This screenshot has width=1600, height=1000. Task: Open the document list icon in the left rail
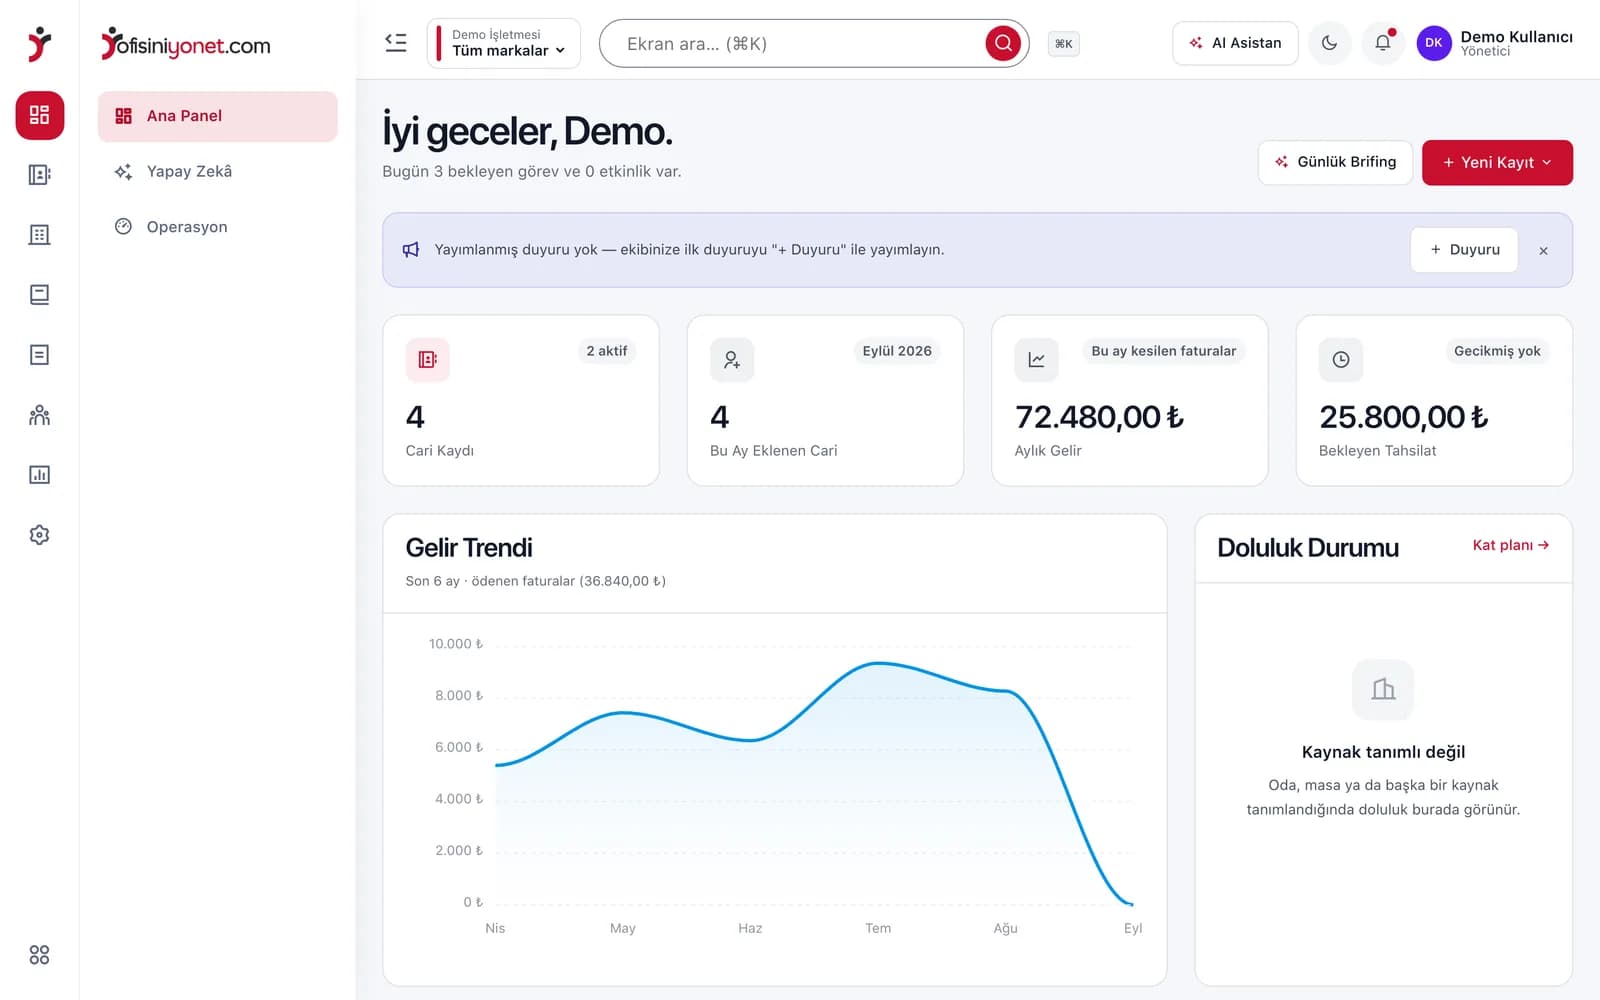click(40, 355)
